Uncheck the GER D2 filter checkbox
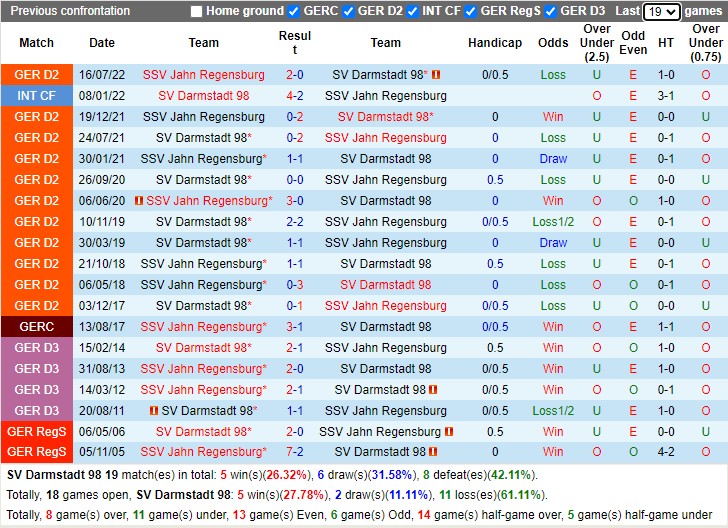 [348, 11]
